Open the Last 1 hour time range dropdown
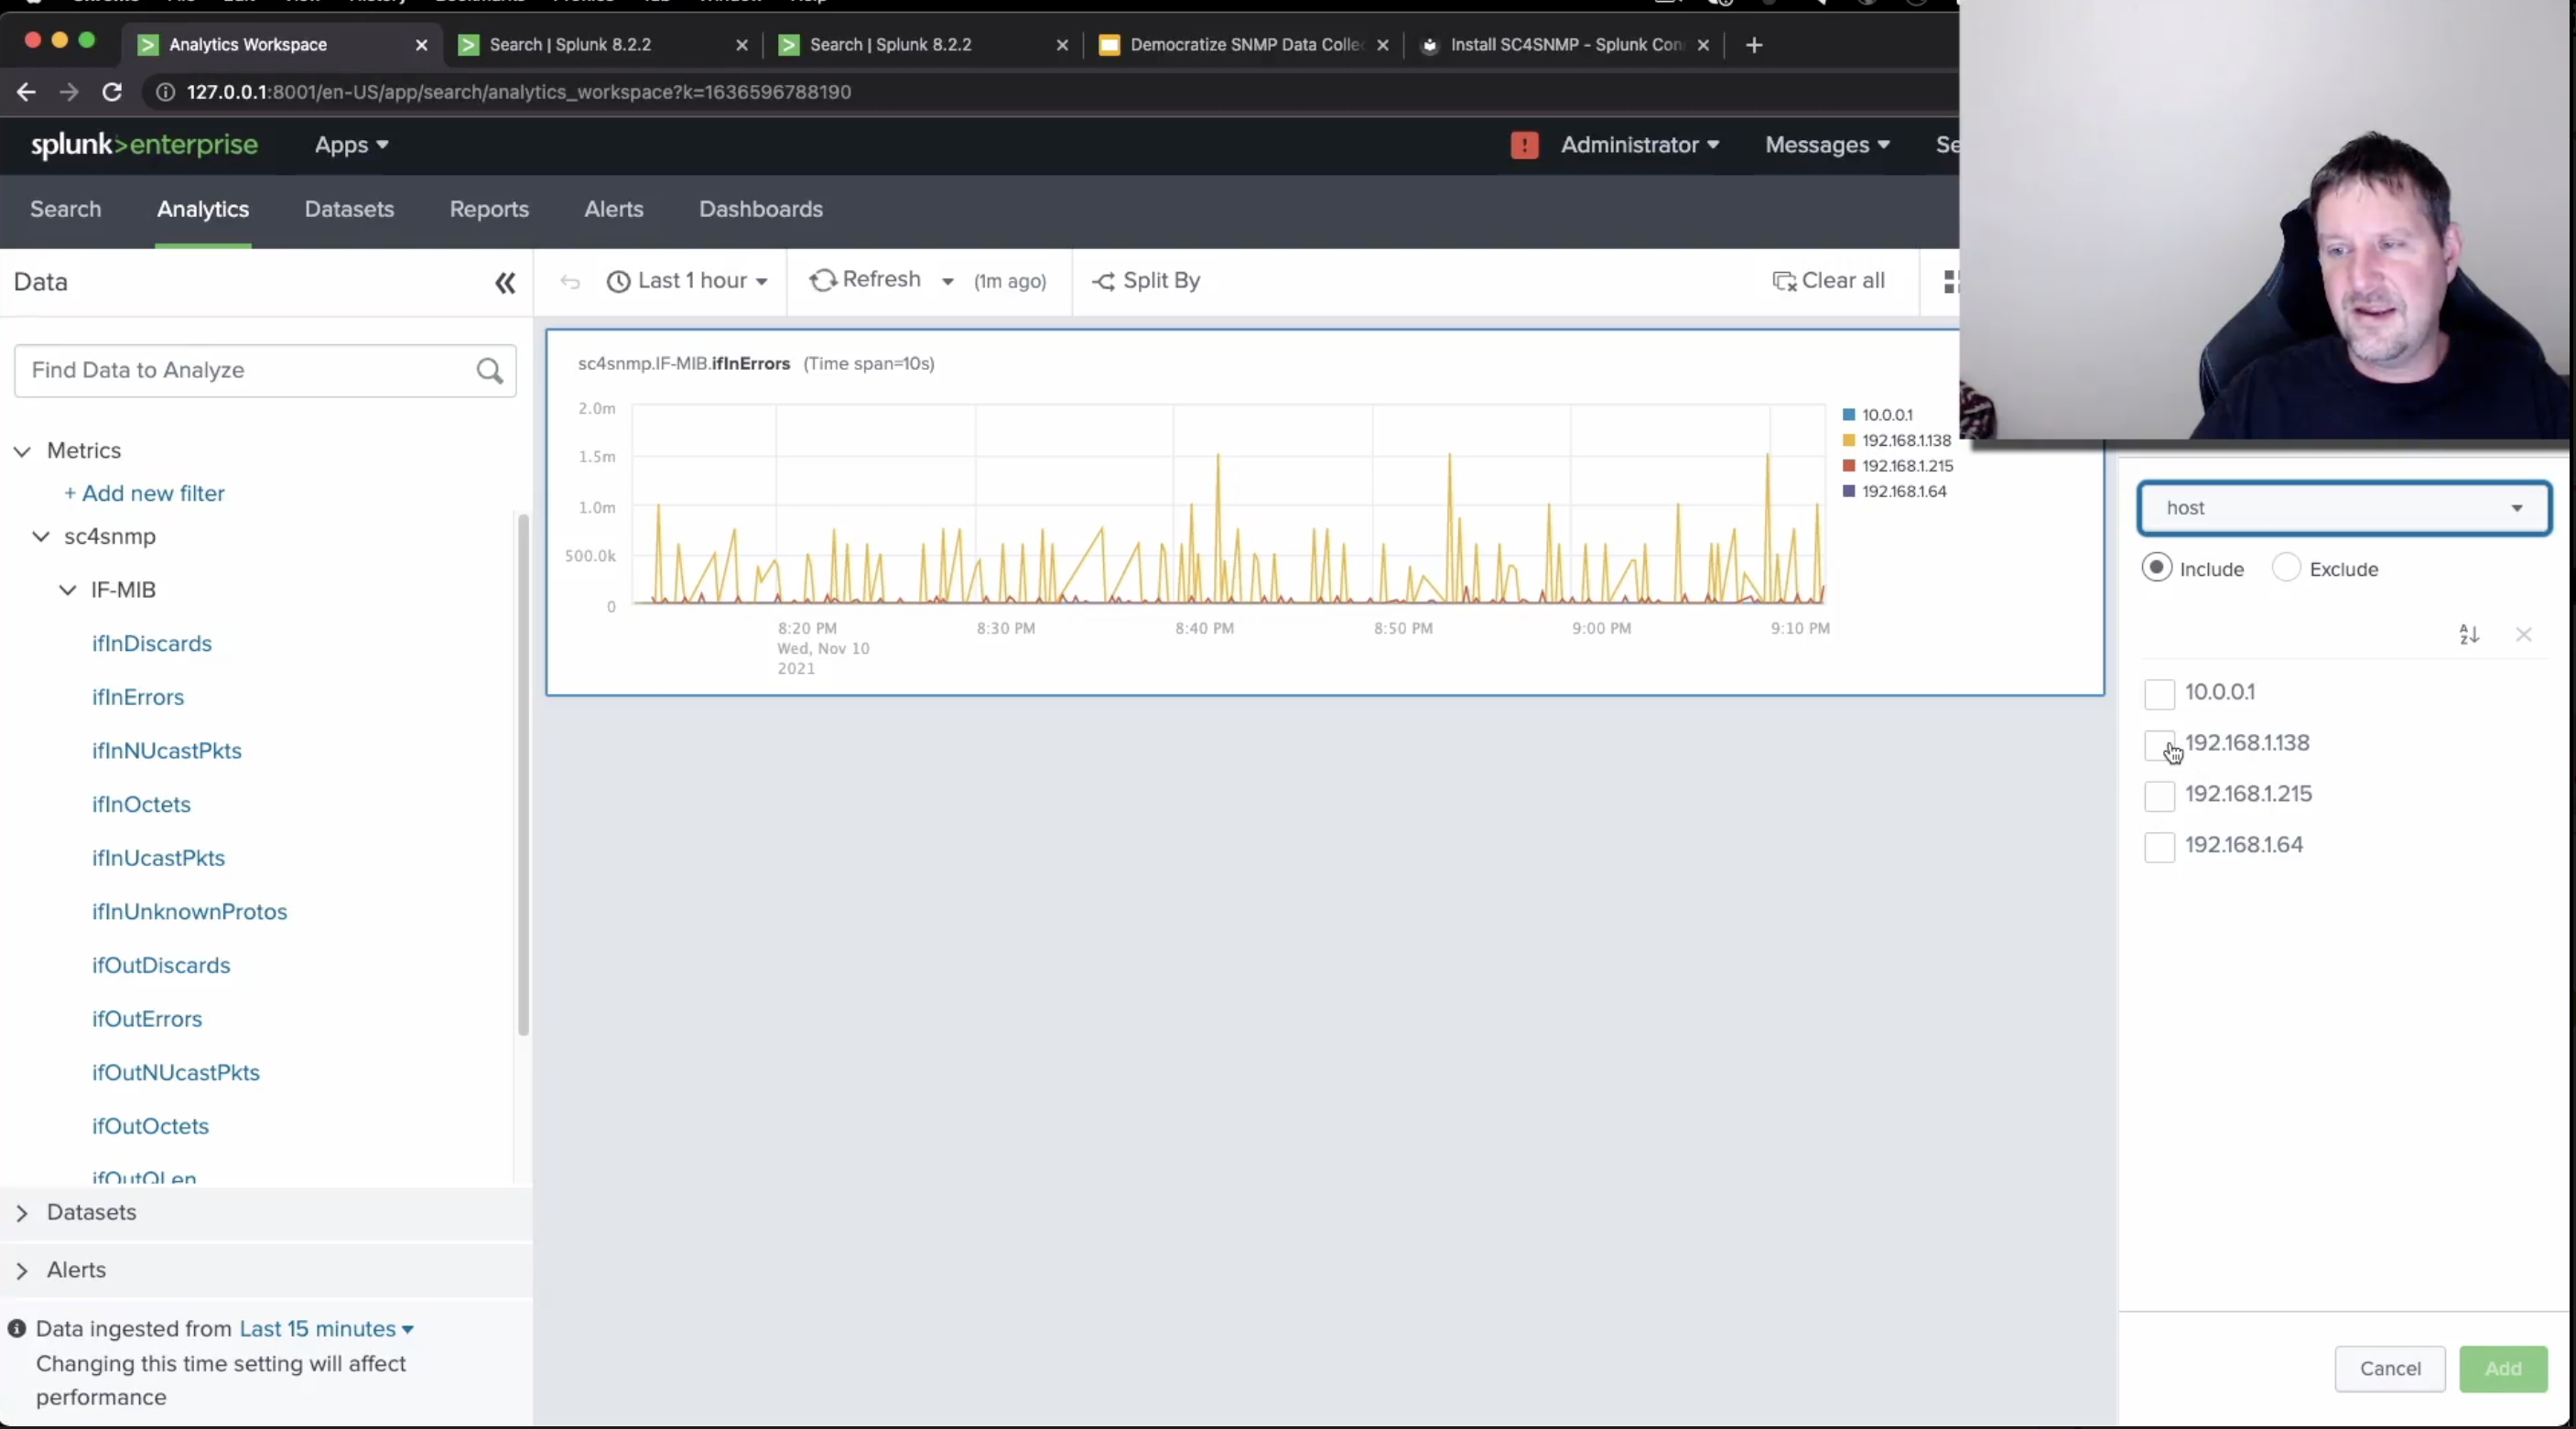The width and height of the screenshot is (2576, 1429). click(x=688, y=281)
